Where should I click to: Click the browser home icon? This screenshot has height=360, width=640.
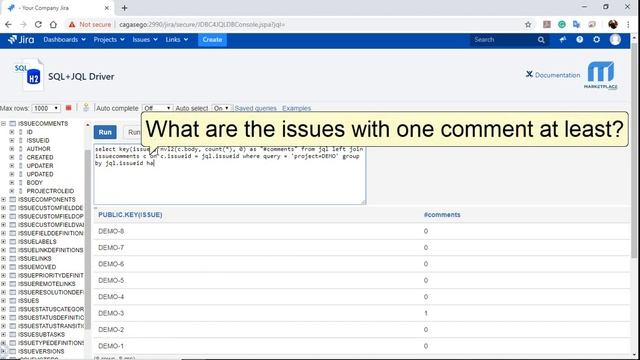click(53, 24)
